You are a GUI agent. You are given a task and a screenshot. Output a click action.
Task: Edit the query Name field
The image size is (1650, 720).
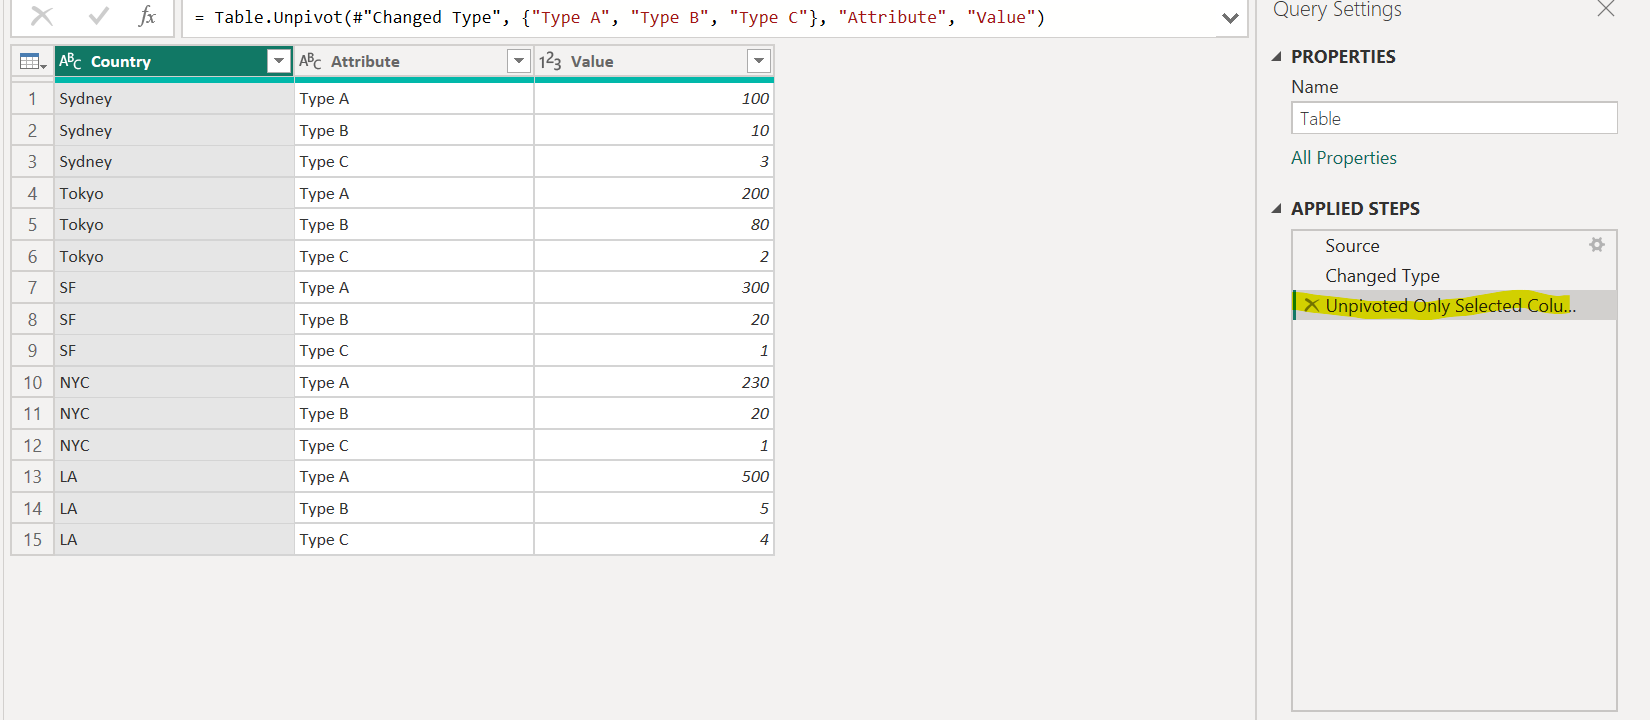click(x=1454, y=118)
